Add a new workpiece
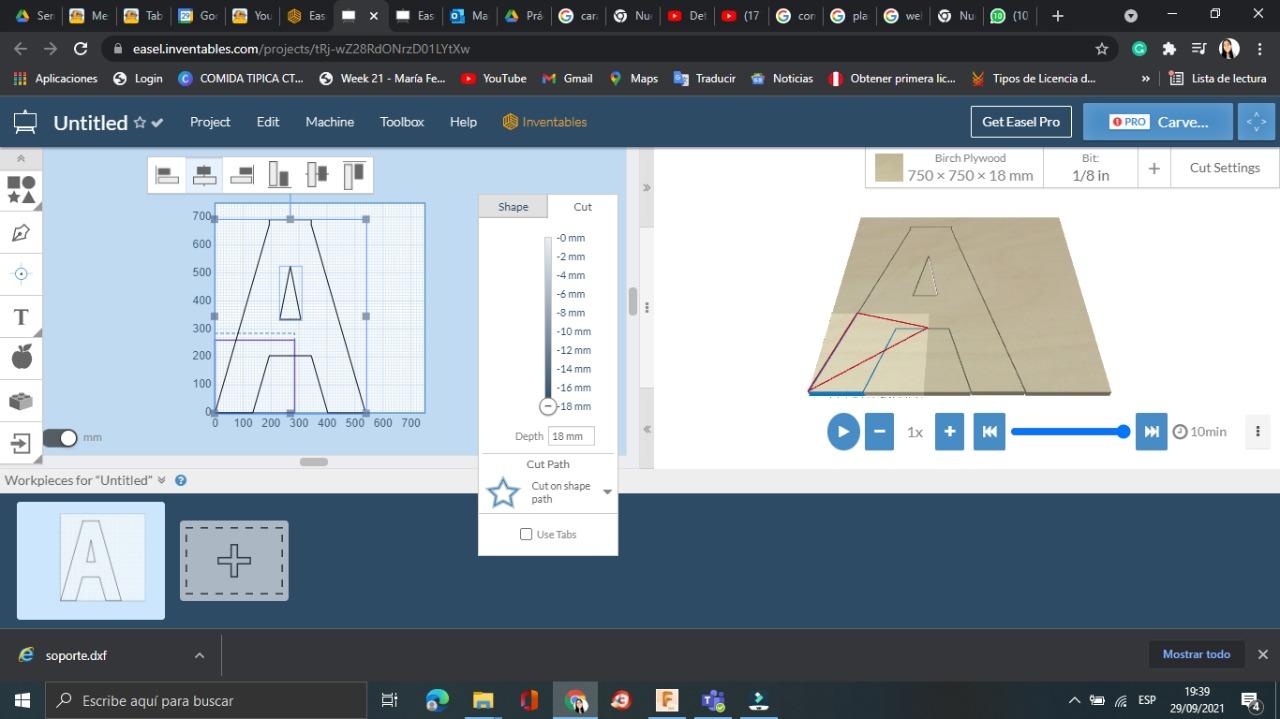Viewport: 1280px width, 719px height. (234, 561)
